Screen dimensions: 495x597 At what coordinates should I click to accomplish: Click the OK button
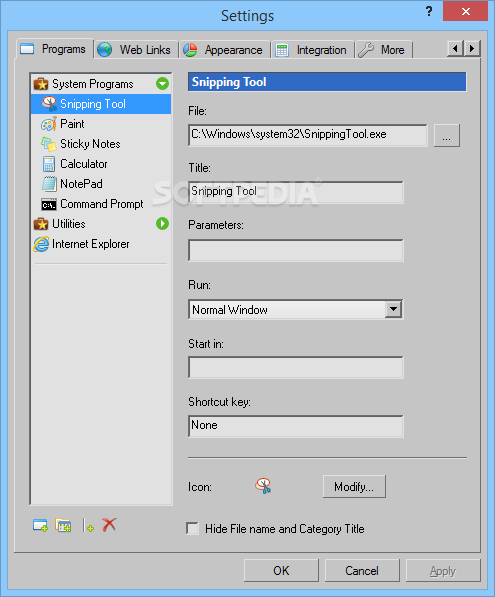point(281,570)
